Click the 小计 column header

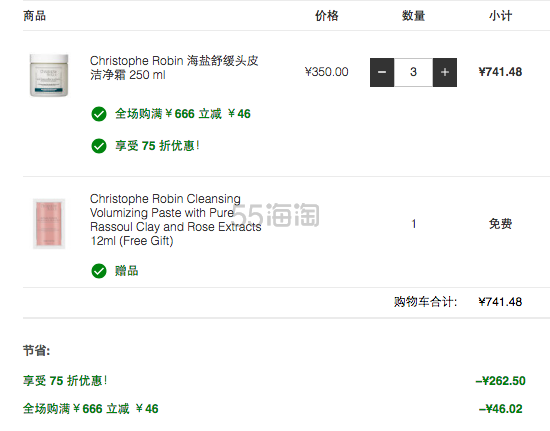point(501,16)
